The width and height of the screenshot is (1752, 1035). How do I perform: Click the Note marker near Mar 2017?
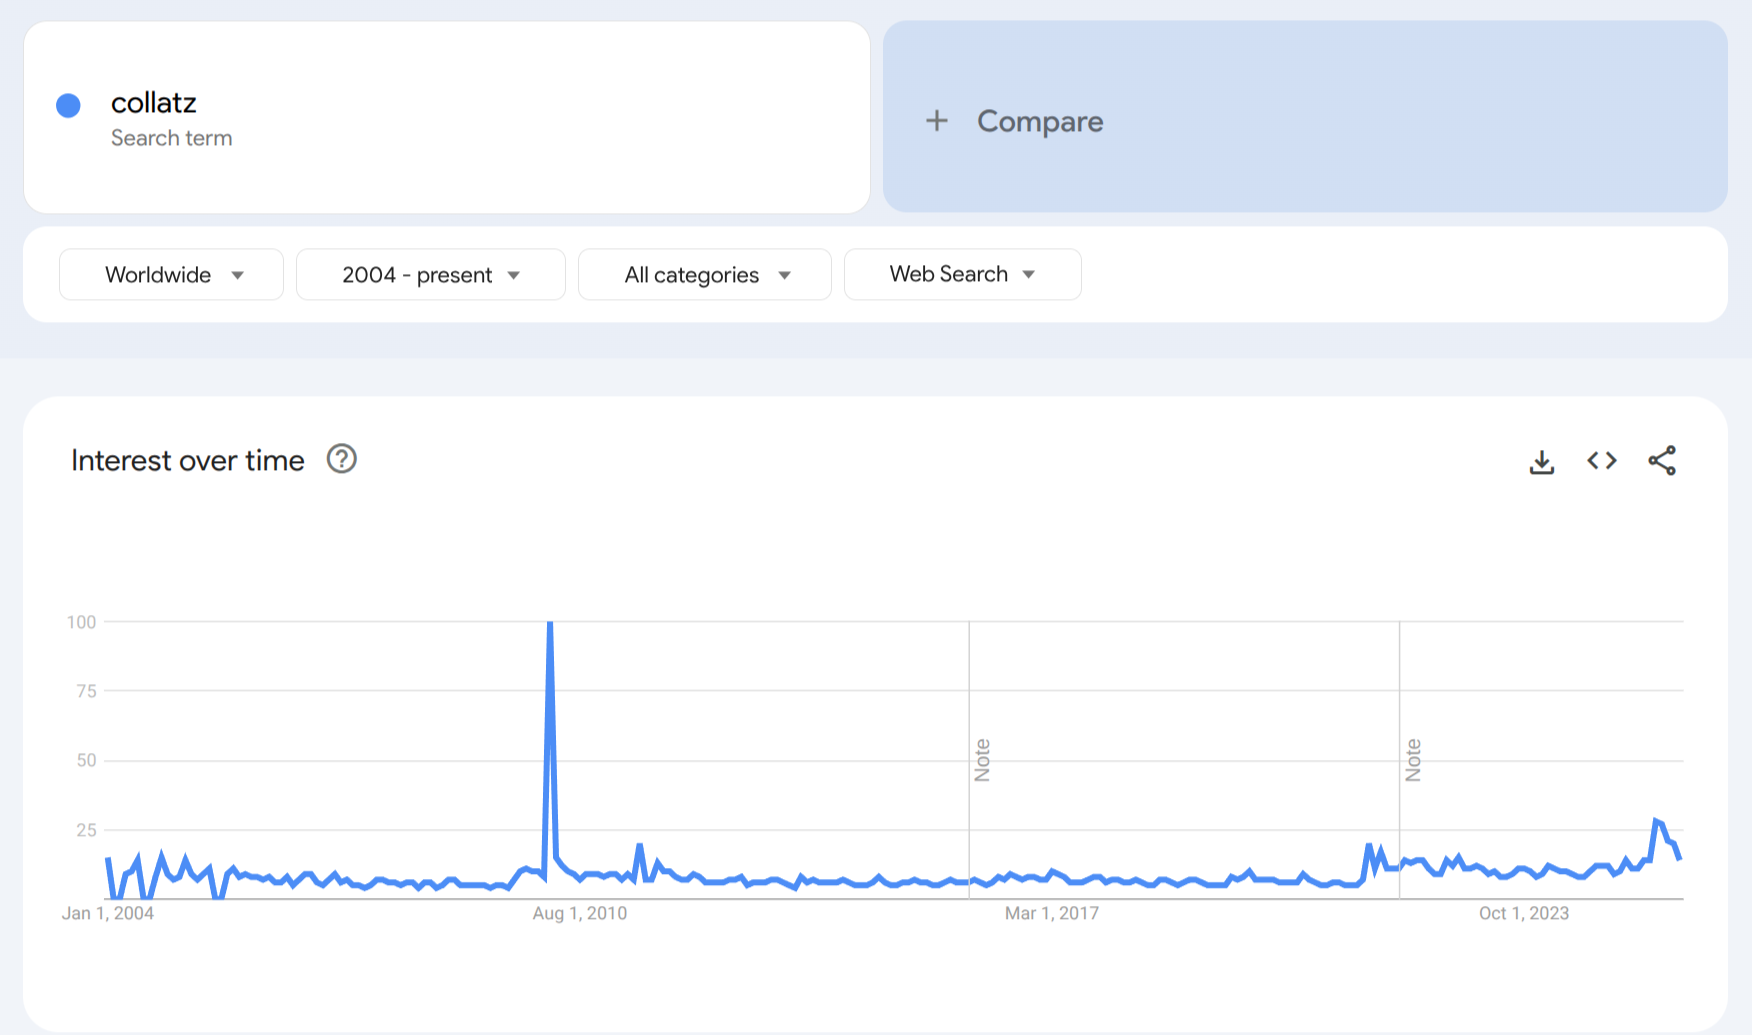pos(982,760)
